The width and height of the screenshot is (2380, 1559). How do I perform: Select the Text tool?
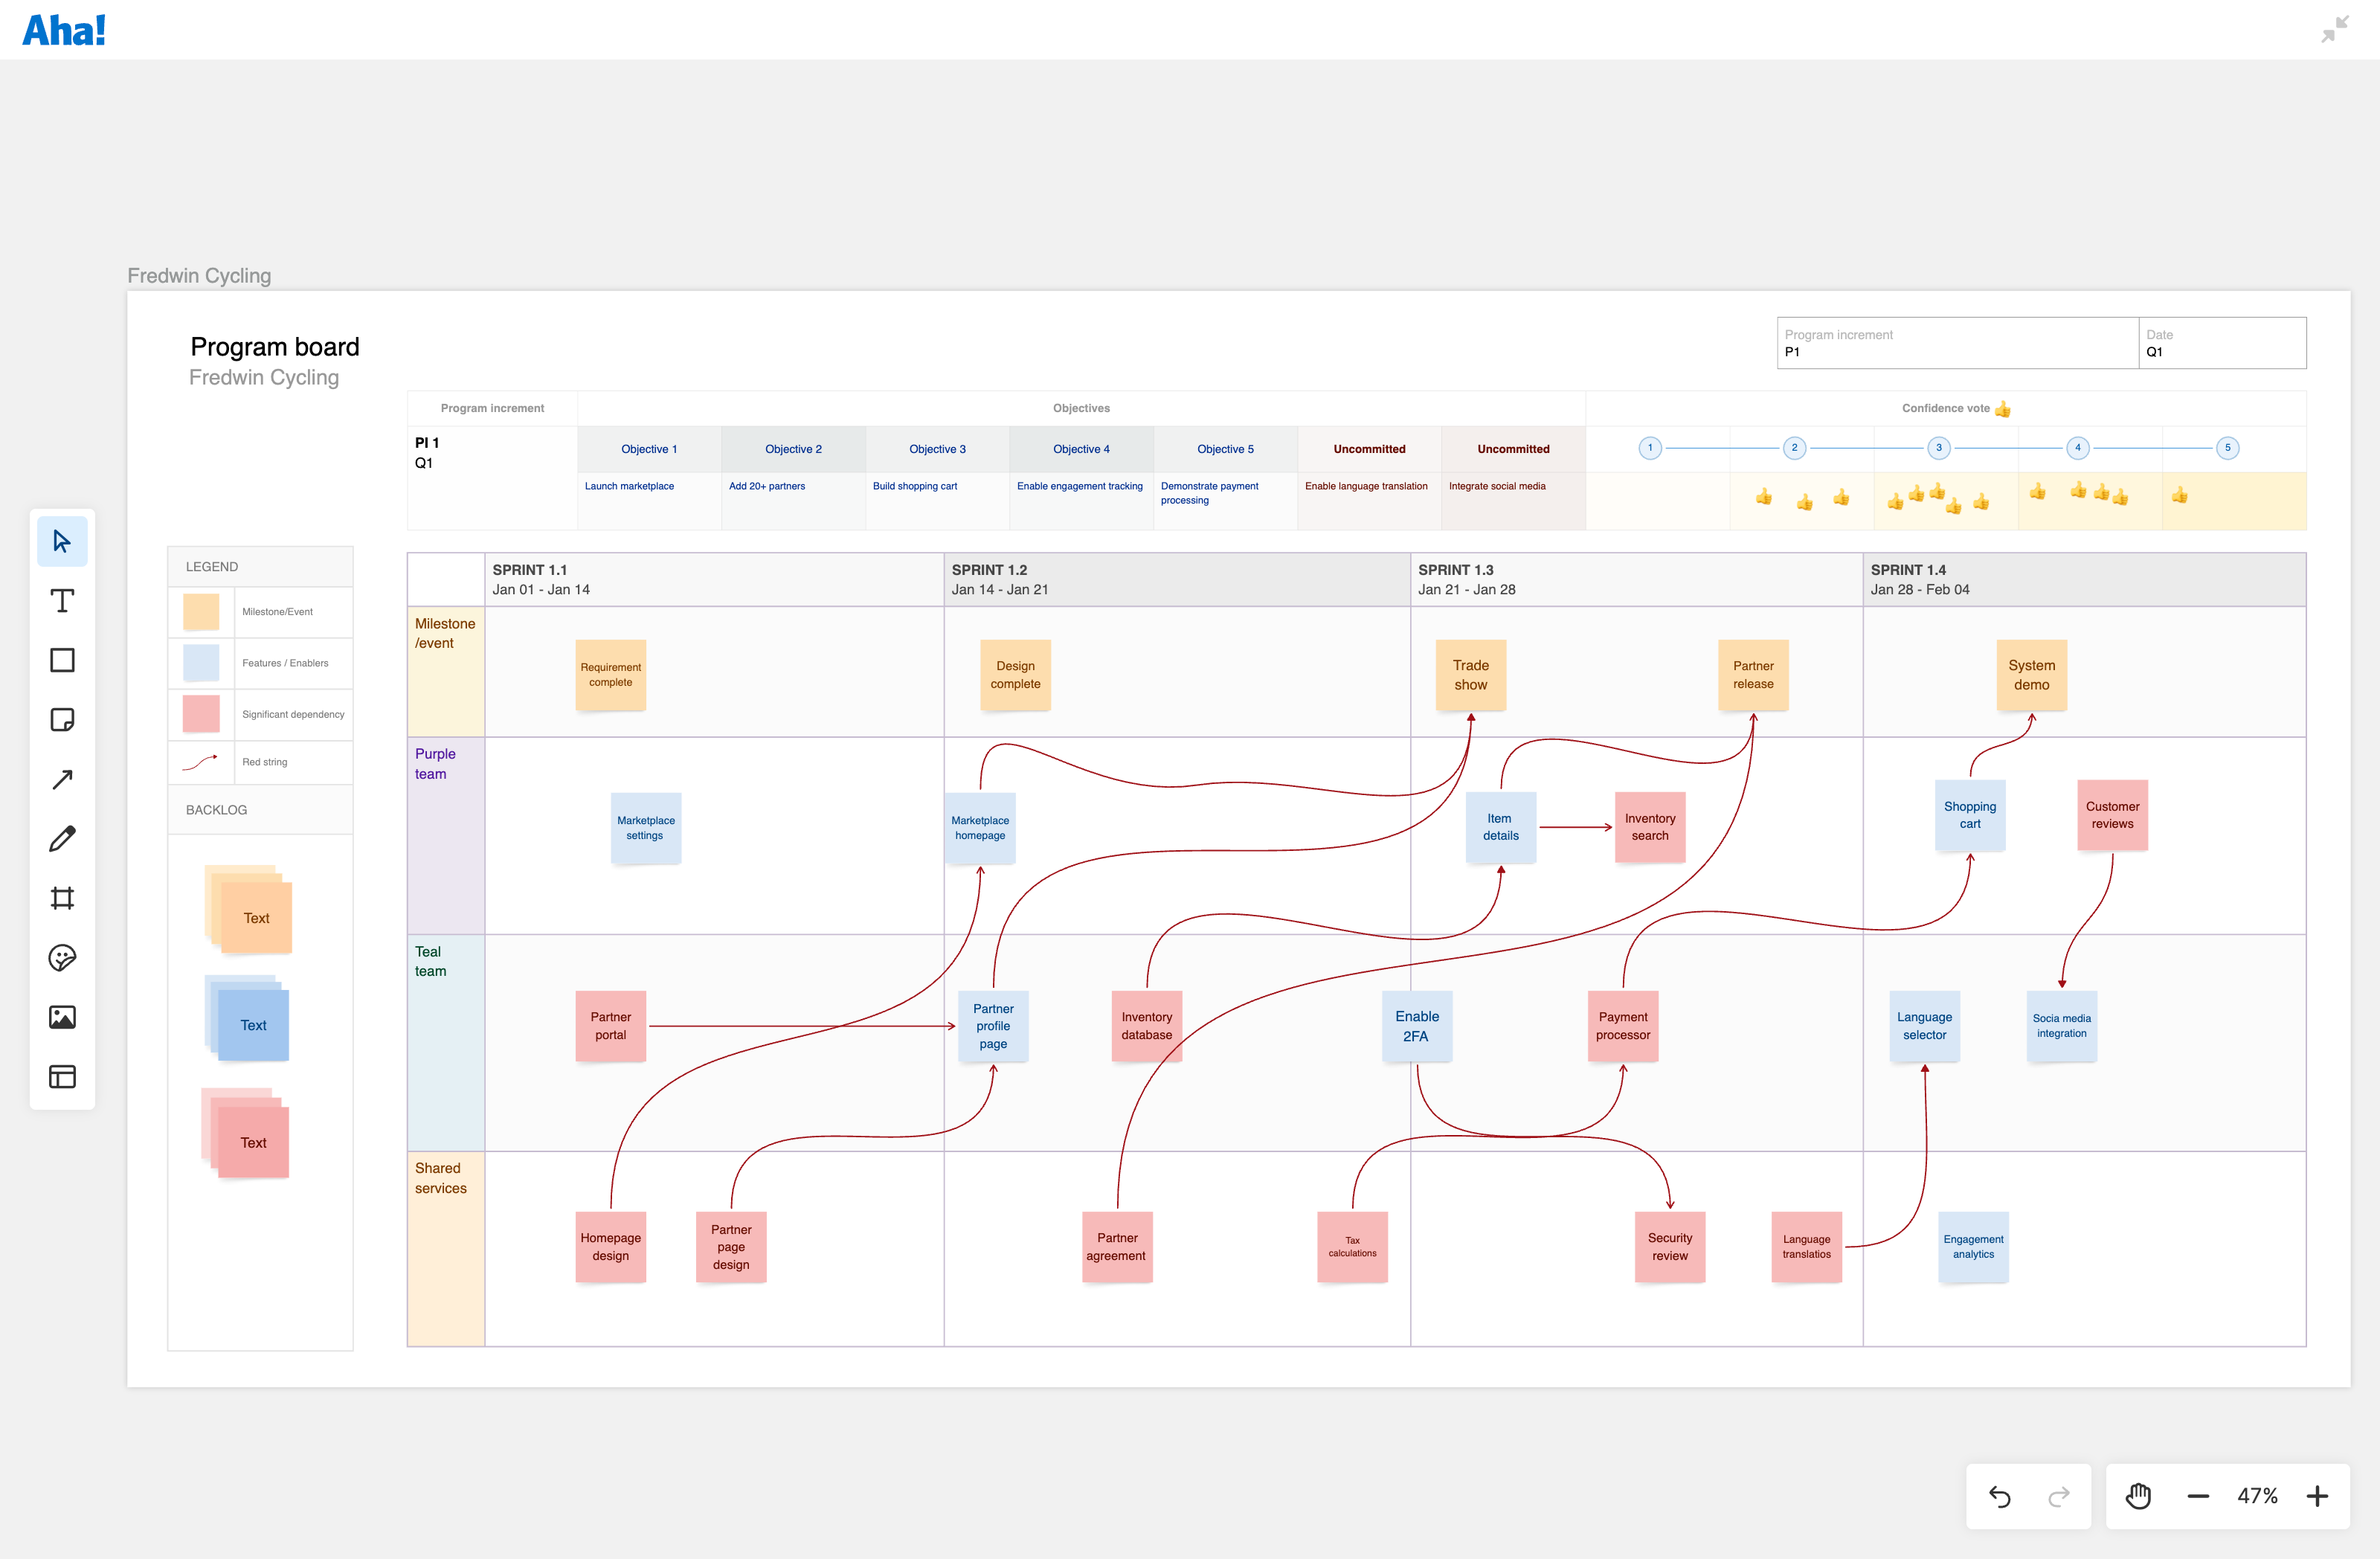pyautogui.click(x=62, y=600)
